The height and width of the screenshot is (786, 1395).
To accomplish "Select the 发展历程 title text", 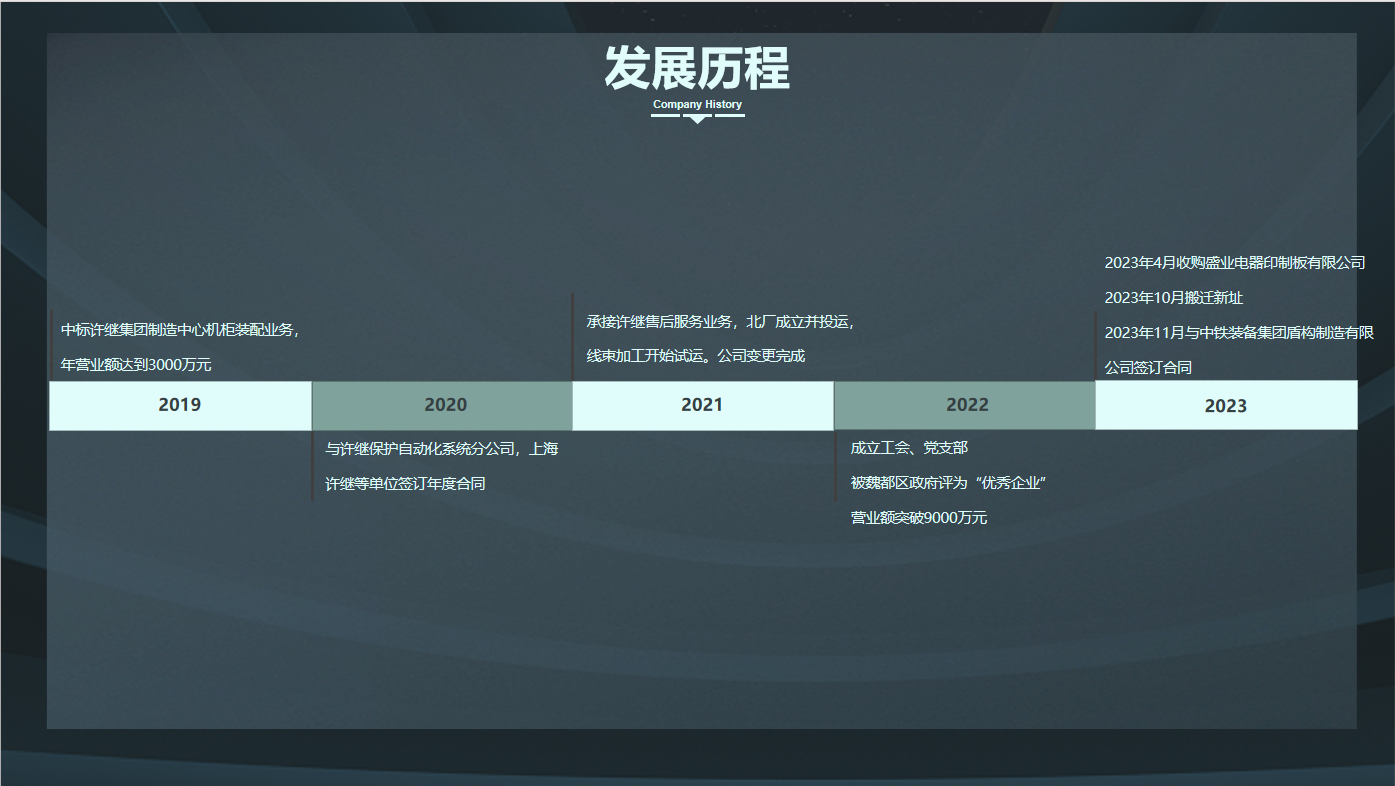I will (x=697, y=69).
